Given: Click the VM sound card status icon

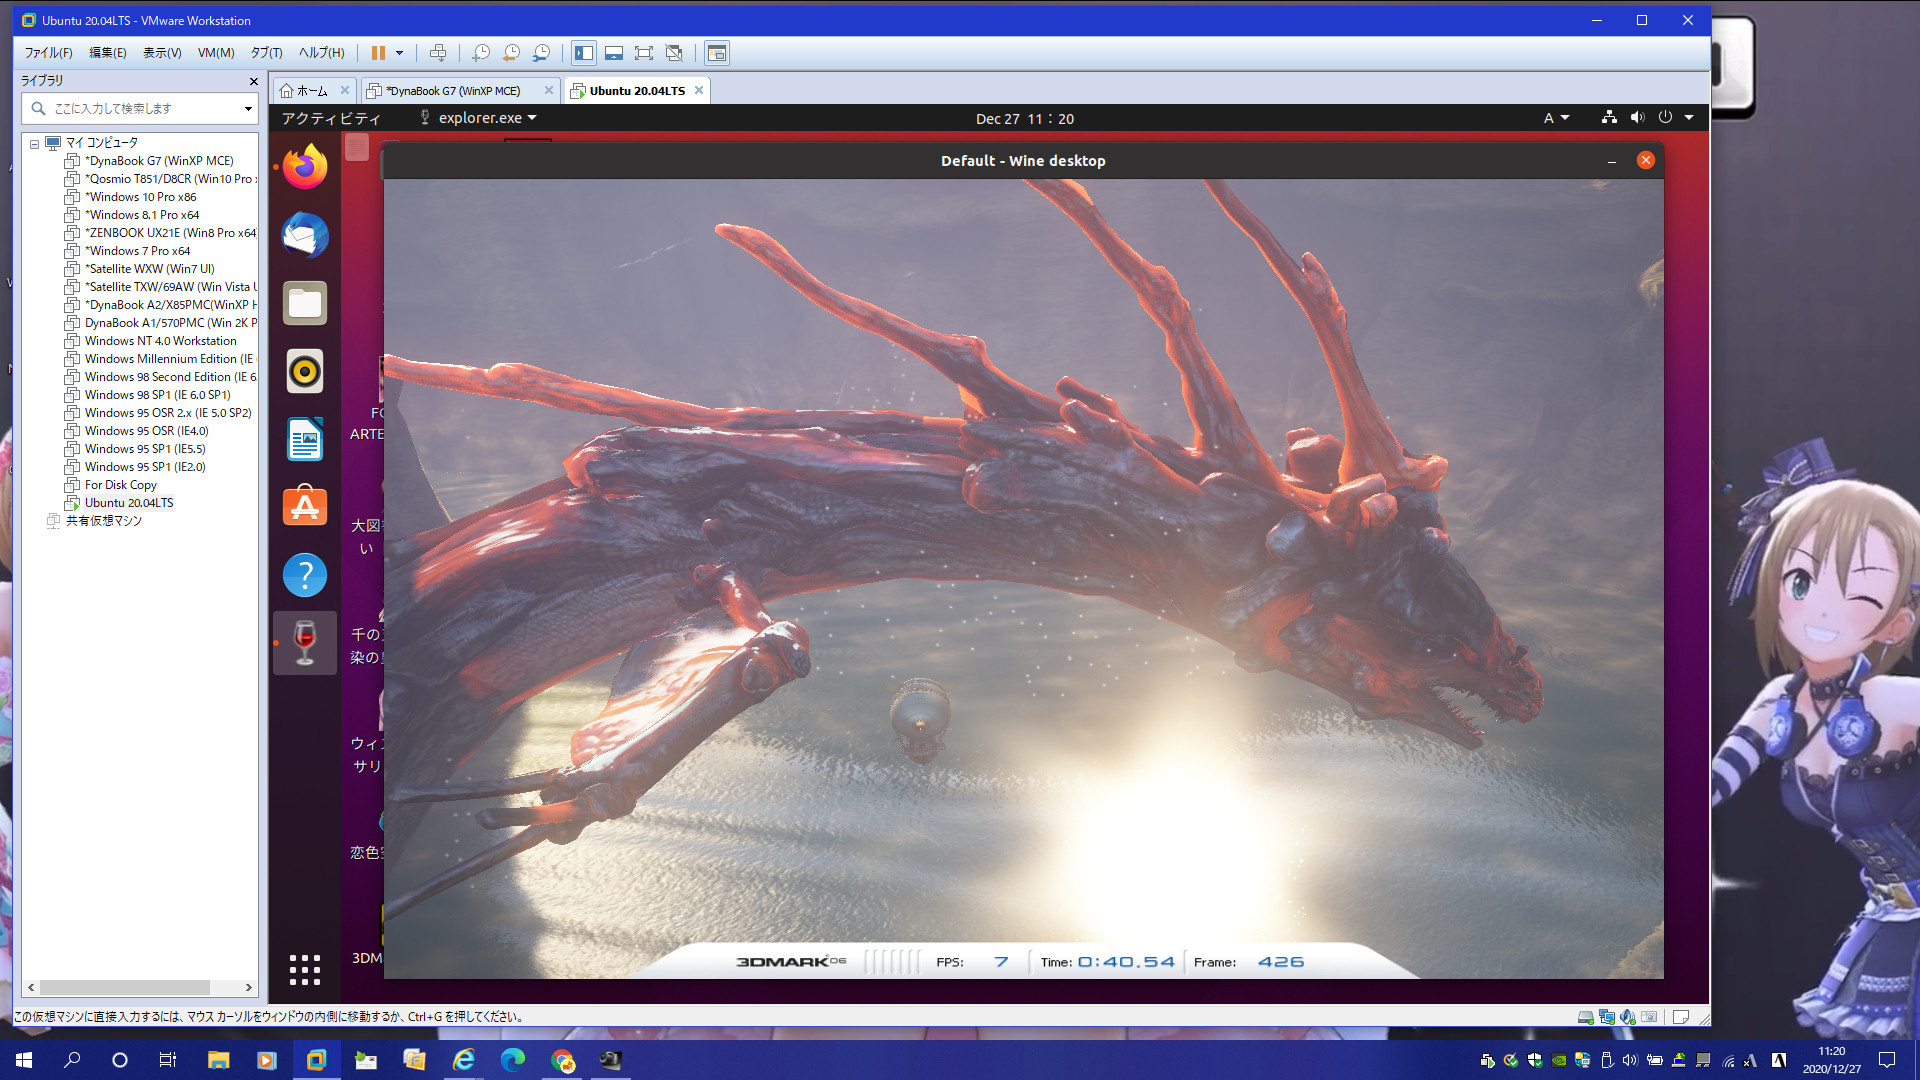Looking at the screenshot, I should click(1628, 1017).
